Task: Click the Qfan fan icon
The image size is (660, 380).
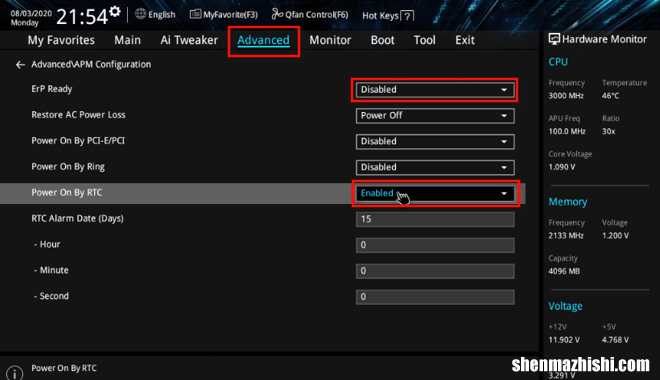Action: [x=277, y=14]
